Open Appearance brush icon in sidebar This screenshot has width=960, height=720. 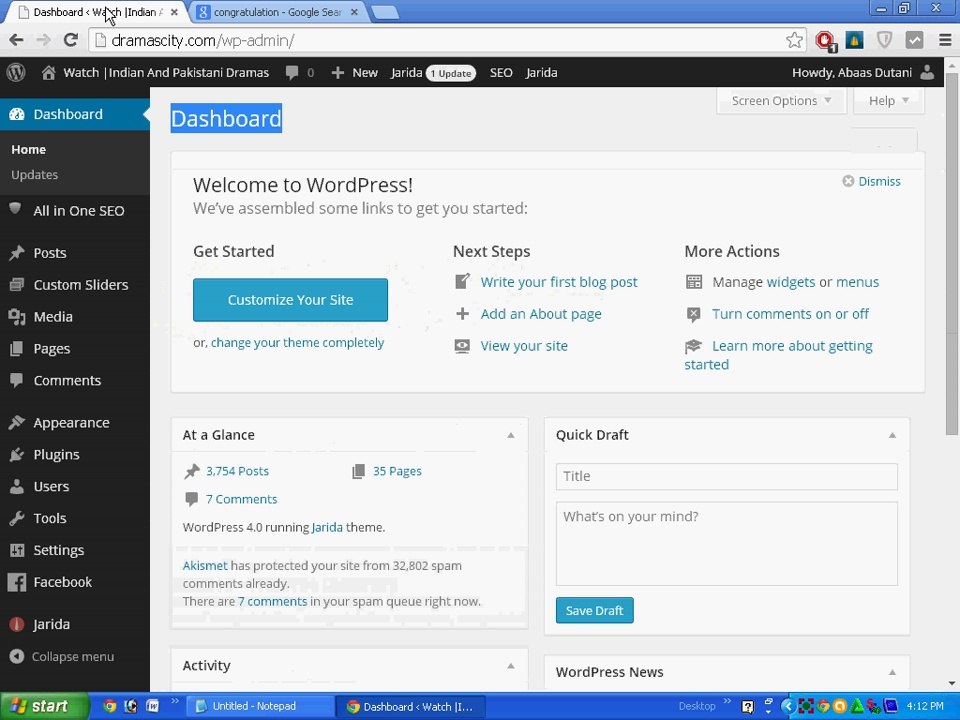[17, 422]
